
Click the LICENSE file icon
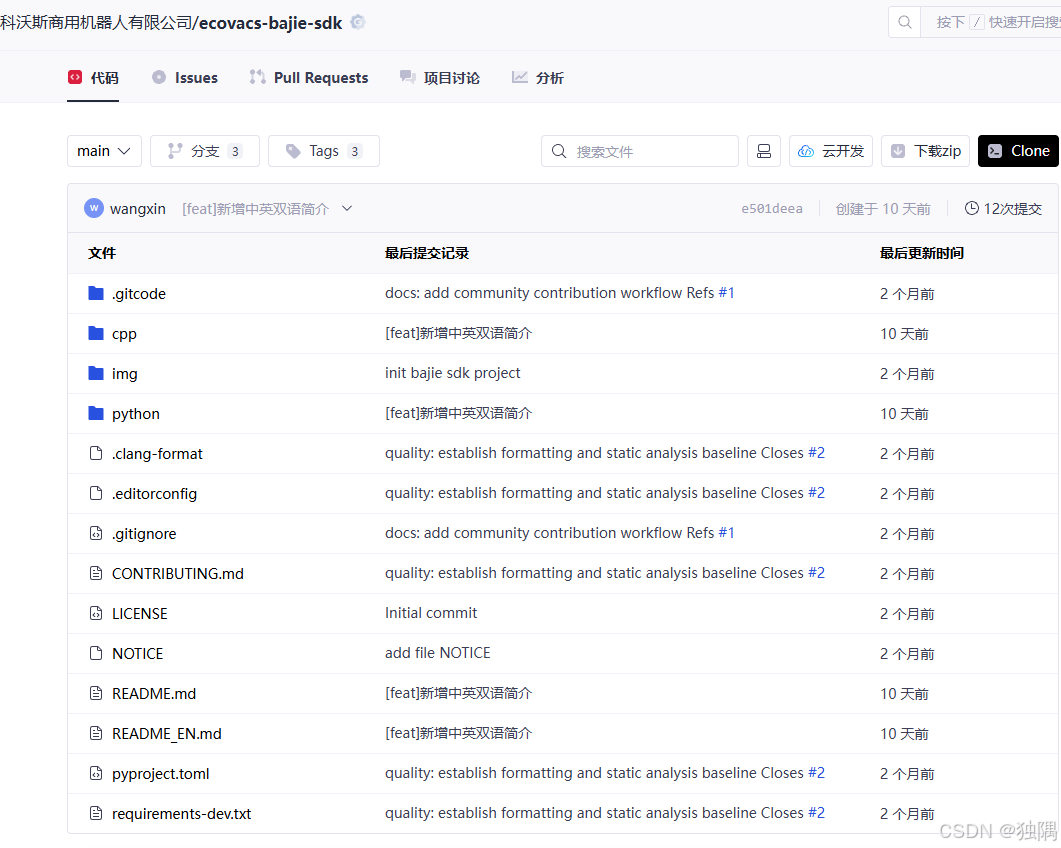pos(96,612)
